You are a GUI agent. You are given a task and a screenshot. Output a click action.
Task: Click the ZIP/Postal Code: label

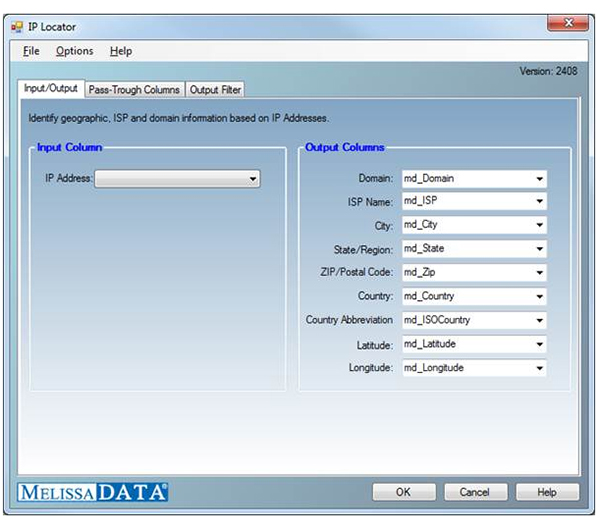pos(357,272)
